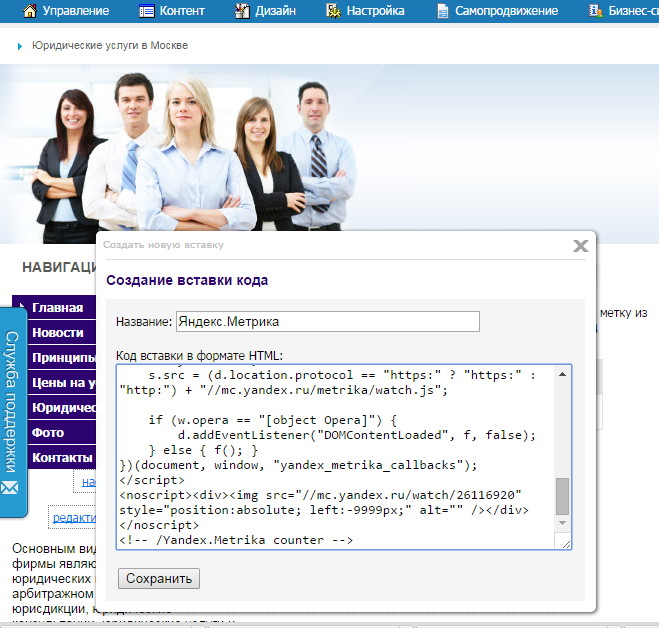
Task: Click the Контент menu icon
Action: (x=147, y=11)
